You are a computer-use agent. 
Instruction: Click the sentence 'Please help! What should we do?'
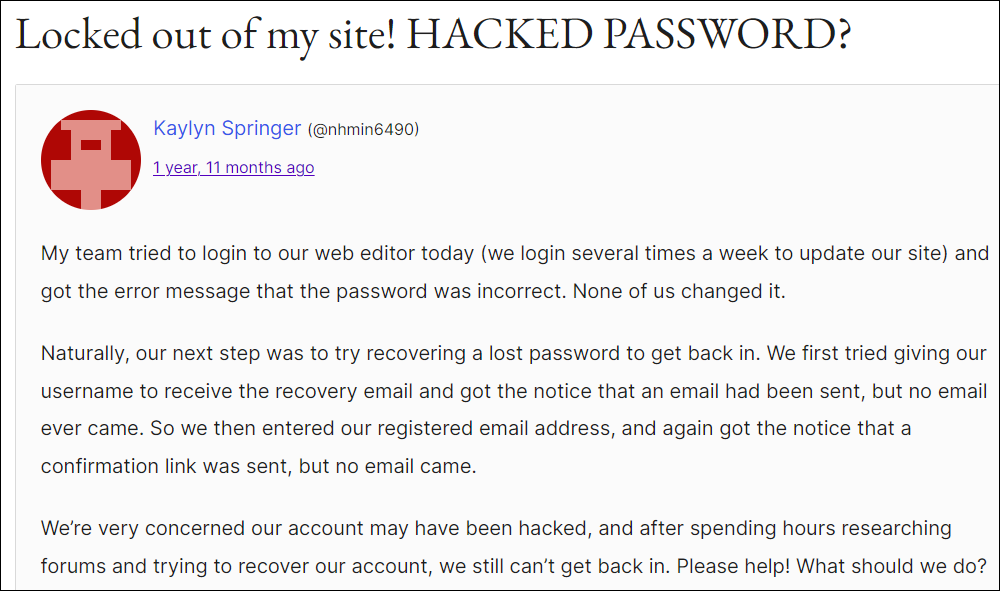[x=832, y=566]
